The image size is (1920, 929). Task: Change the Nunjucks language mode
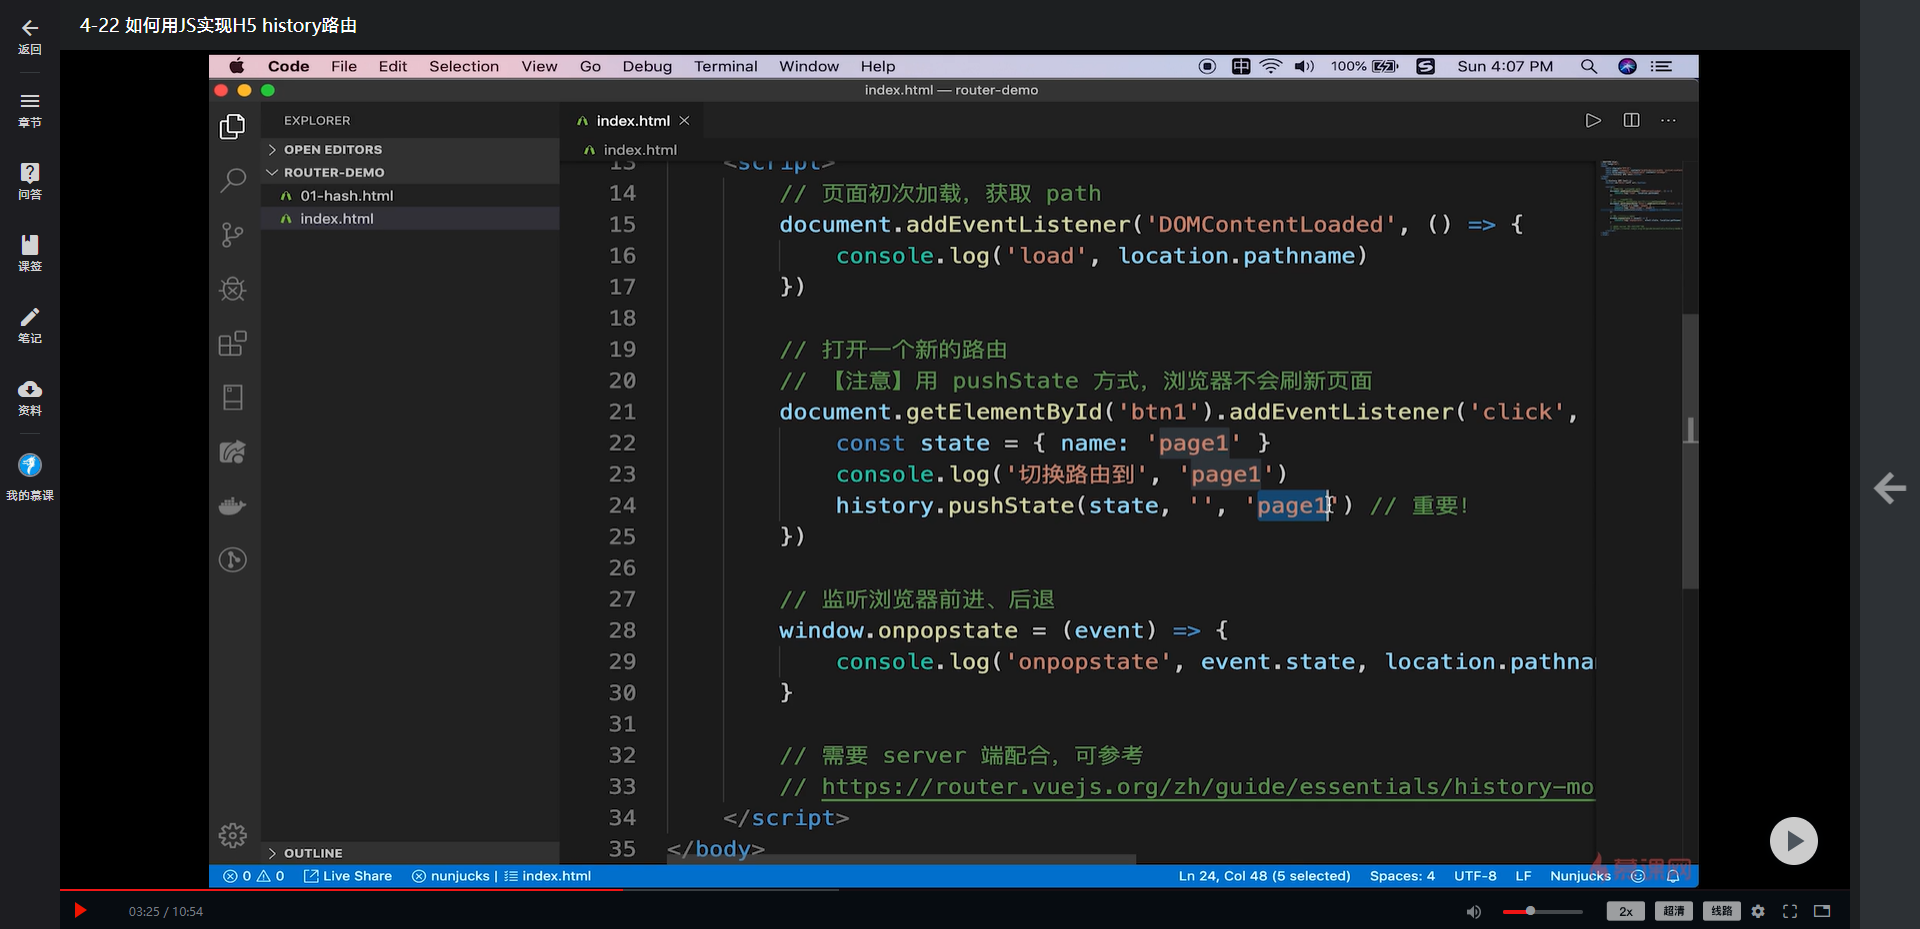1580,876
